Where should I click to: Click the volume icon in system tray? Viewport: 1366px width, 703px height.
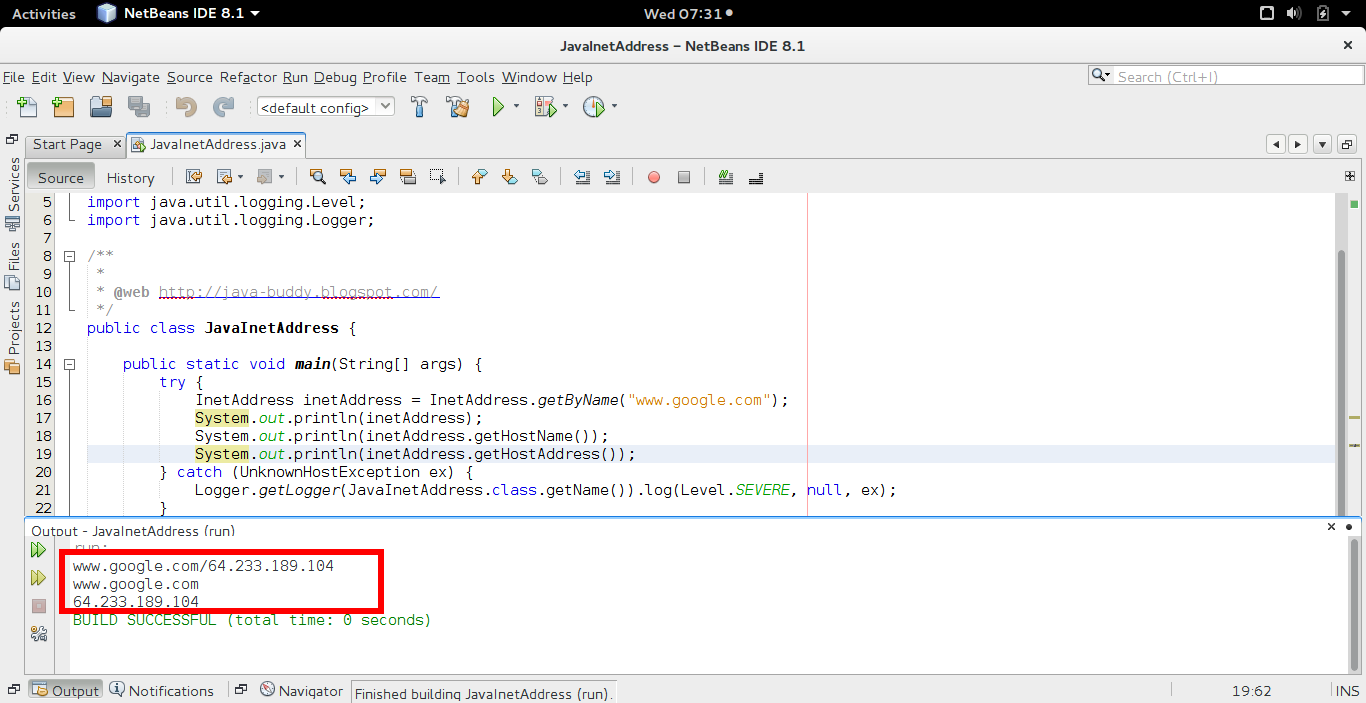[x=1295, y=13]
